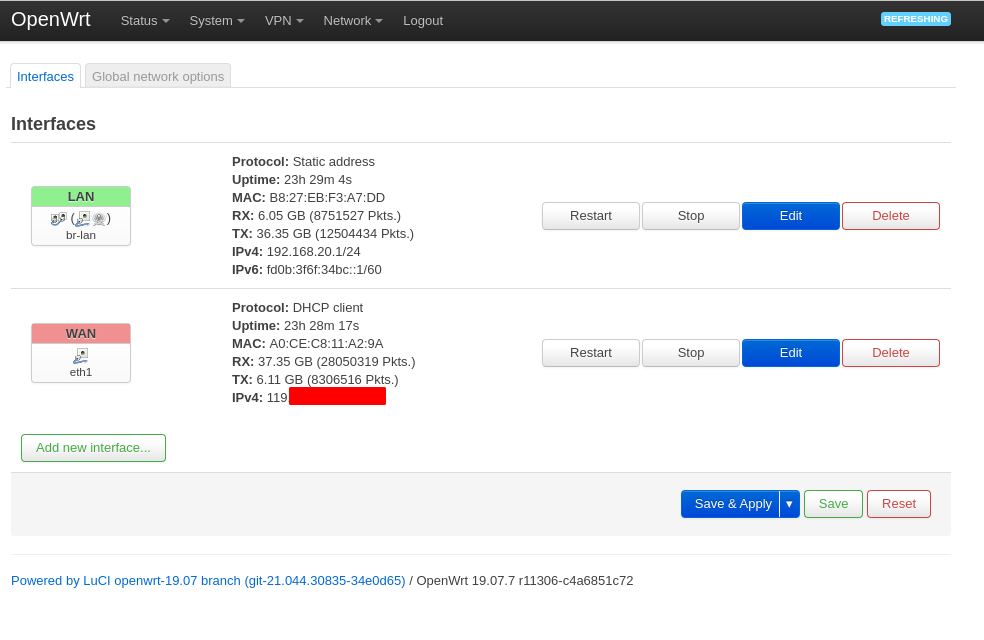Viewport: 984px width, 640px height.
Task: Stop the WAN interface
Action: pos(691,353)
